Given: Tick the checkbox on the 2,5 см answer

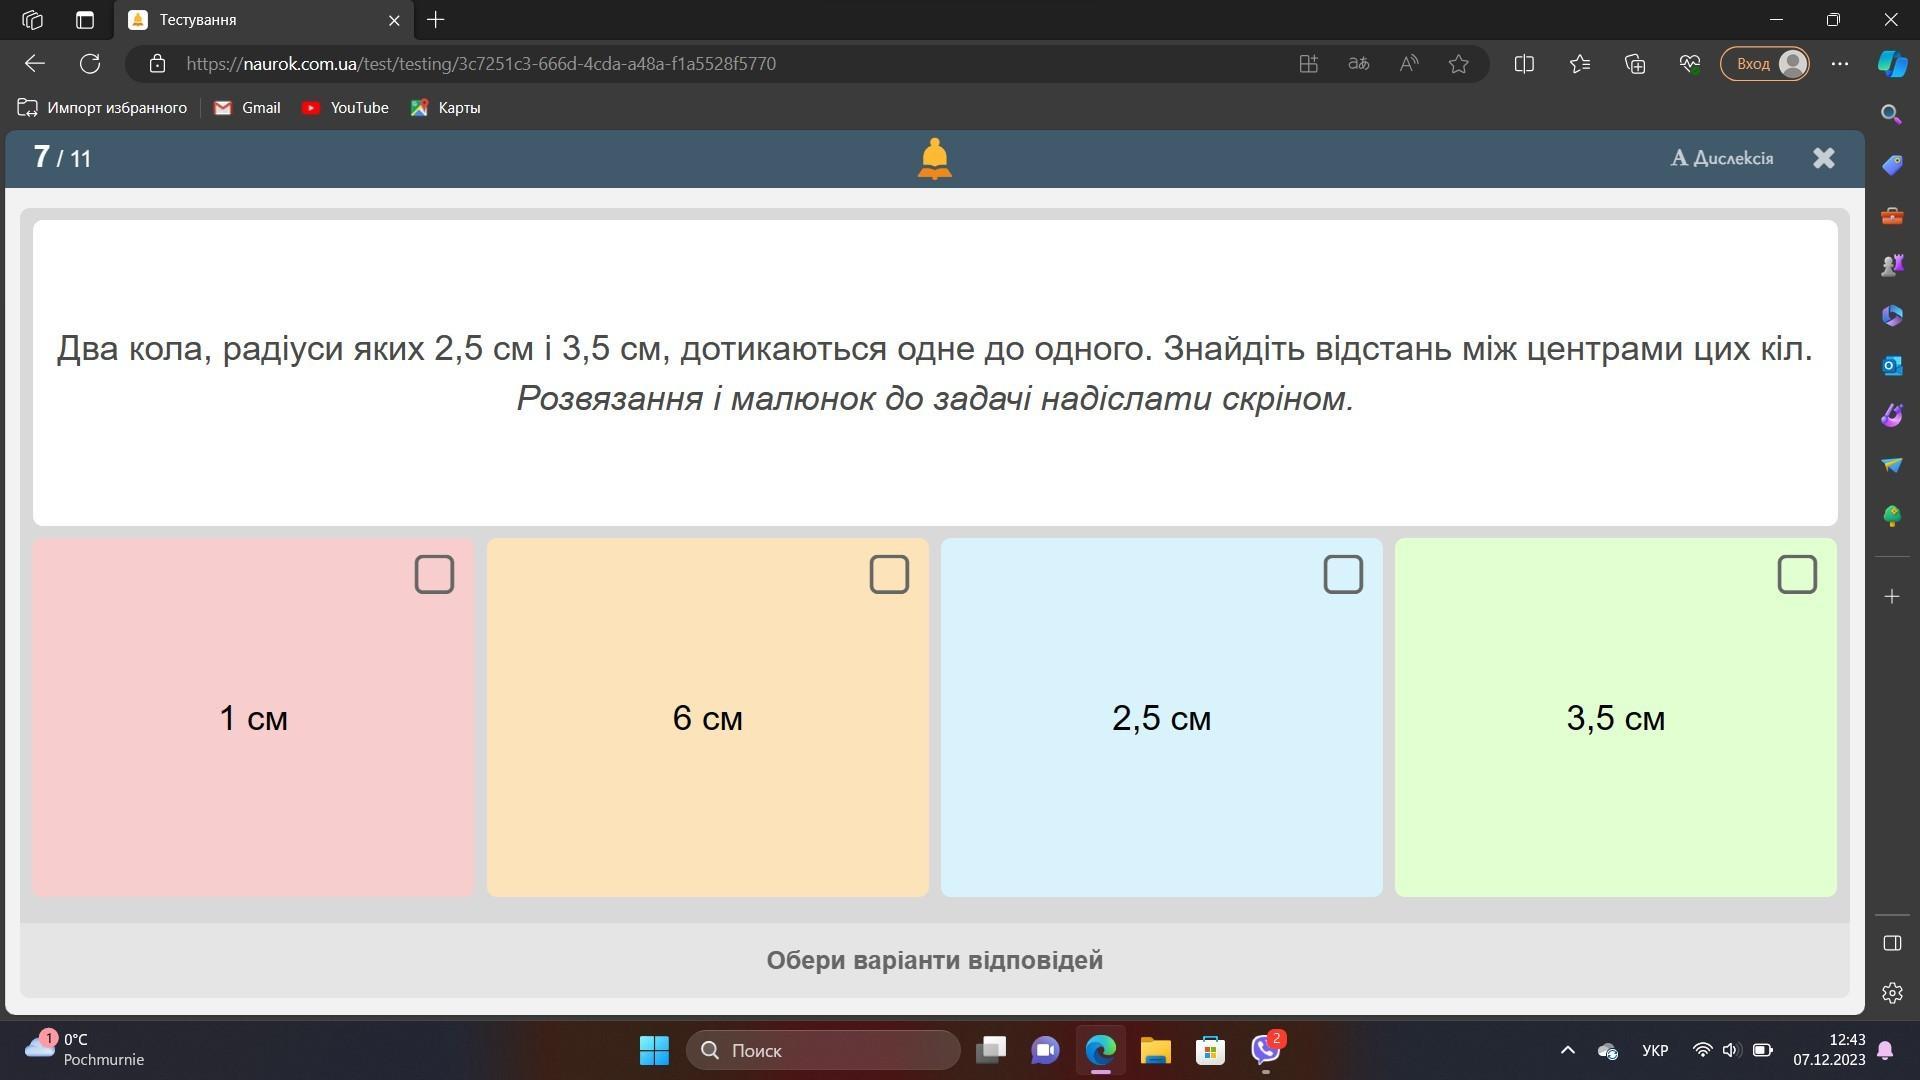Looking at the screenshot, I should (x=1343, y=575).
